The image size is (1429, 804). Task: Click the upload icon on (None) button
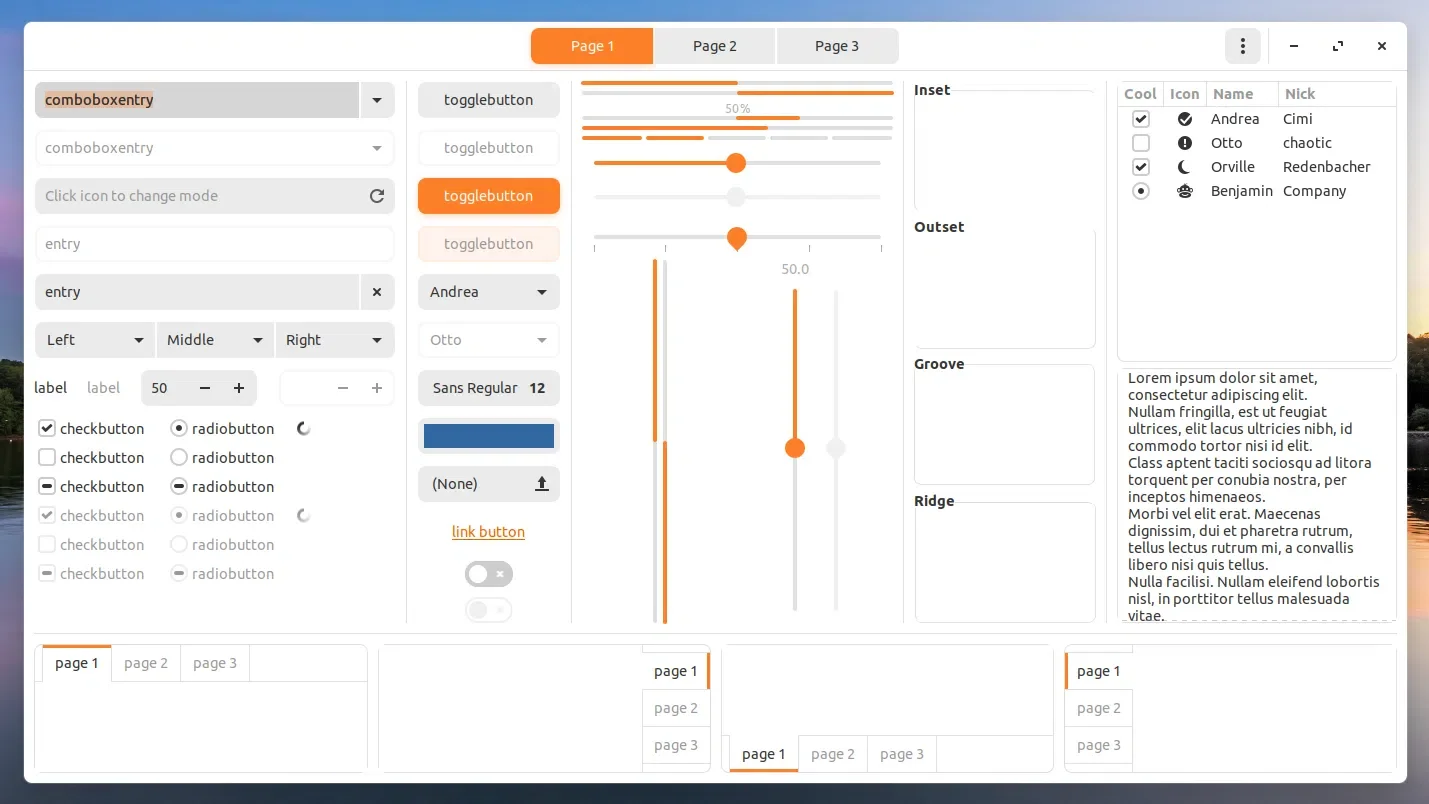click(542, 484)
